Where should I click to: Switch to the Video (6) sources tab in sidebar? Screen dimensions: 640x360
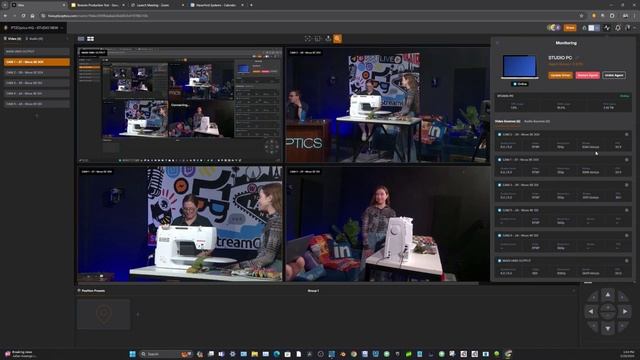13,39
